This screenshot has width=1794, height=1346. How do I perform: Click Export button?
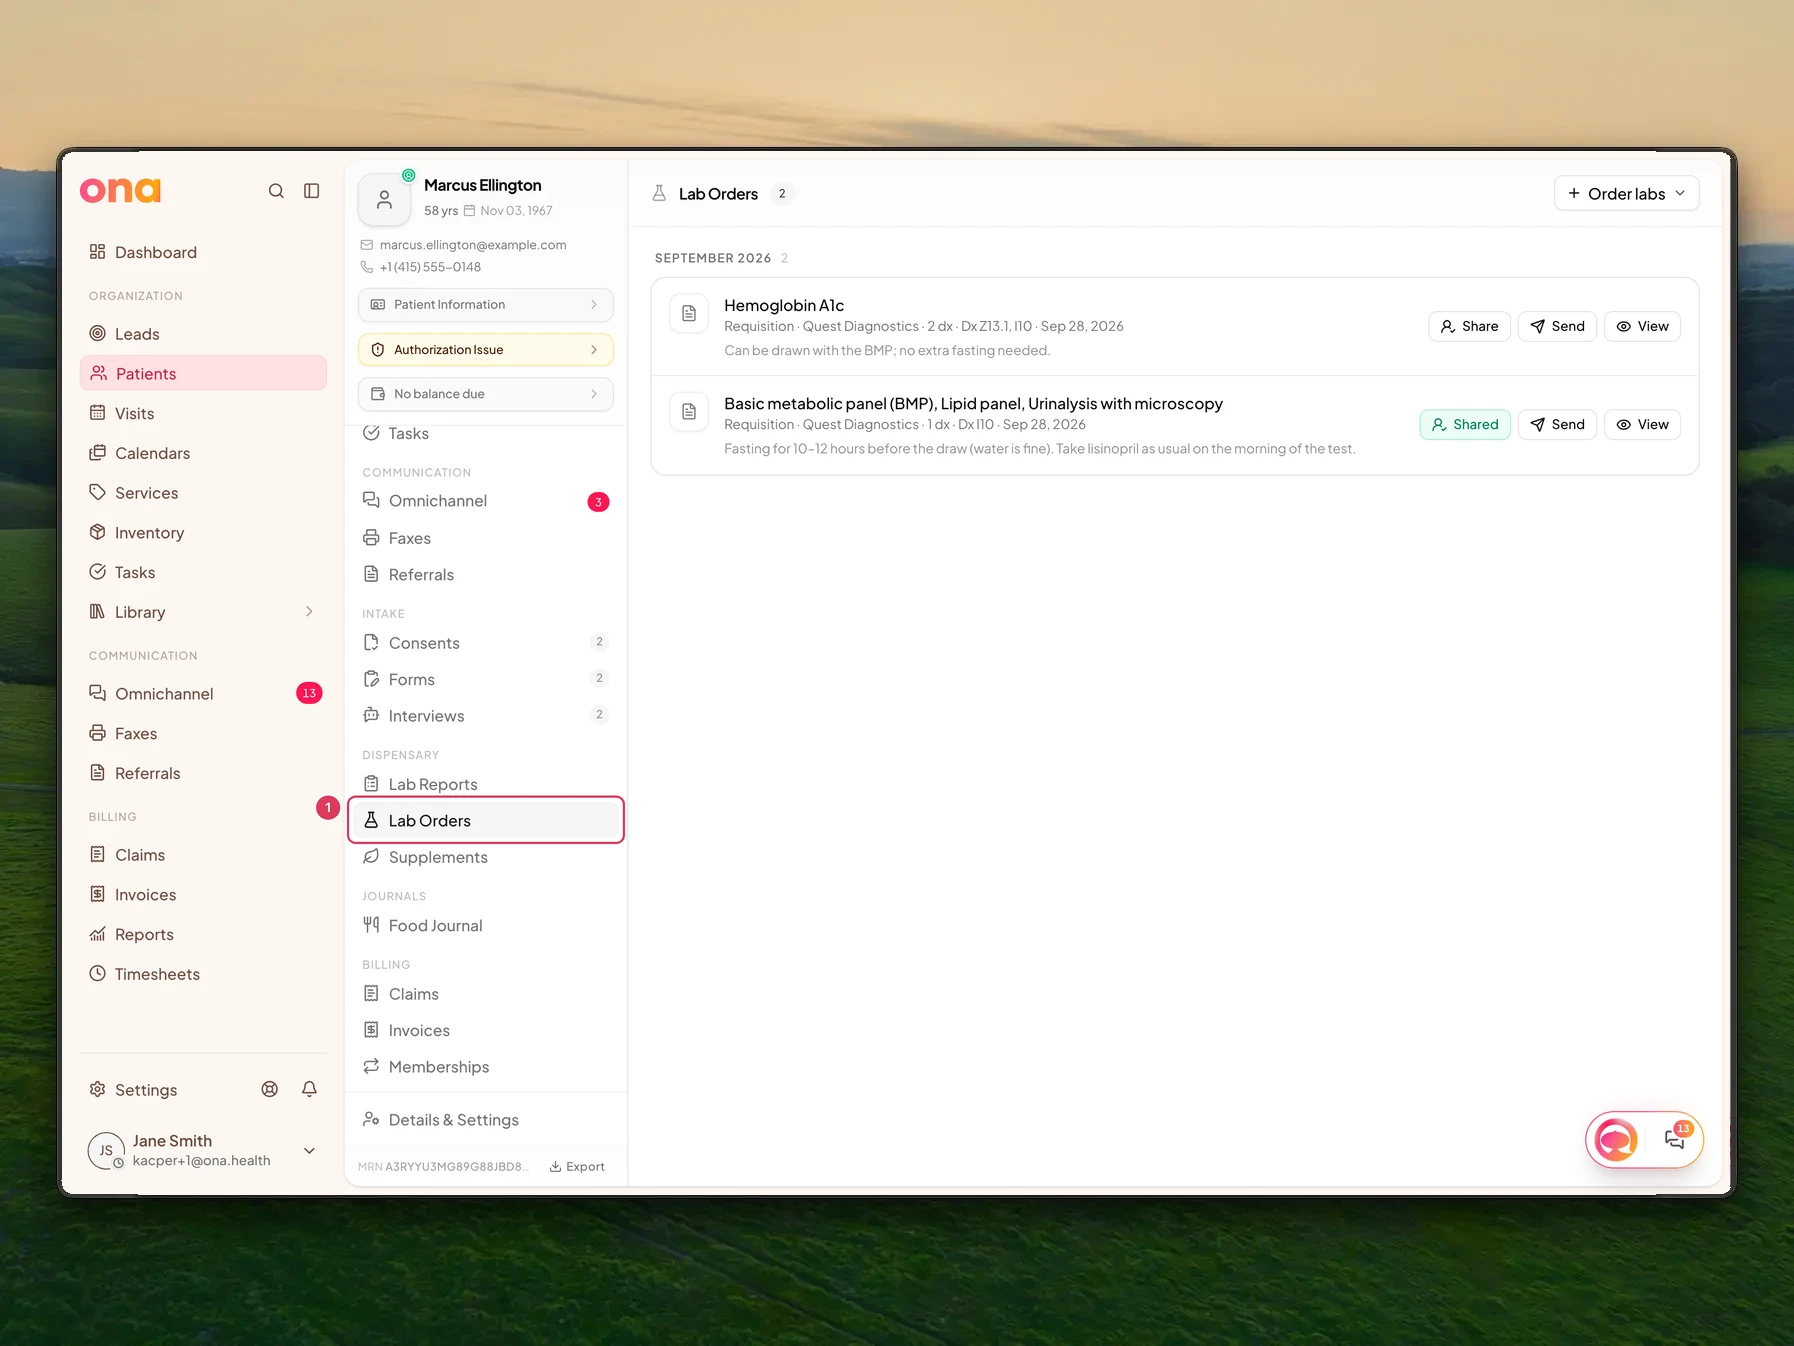coord(577,1167)
